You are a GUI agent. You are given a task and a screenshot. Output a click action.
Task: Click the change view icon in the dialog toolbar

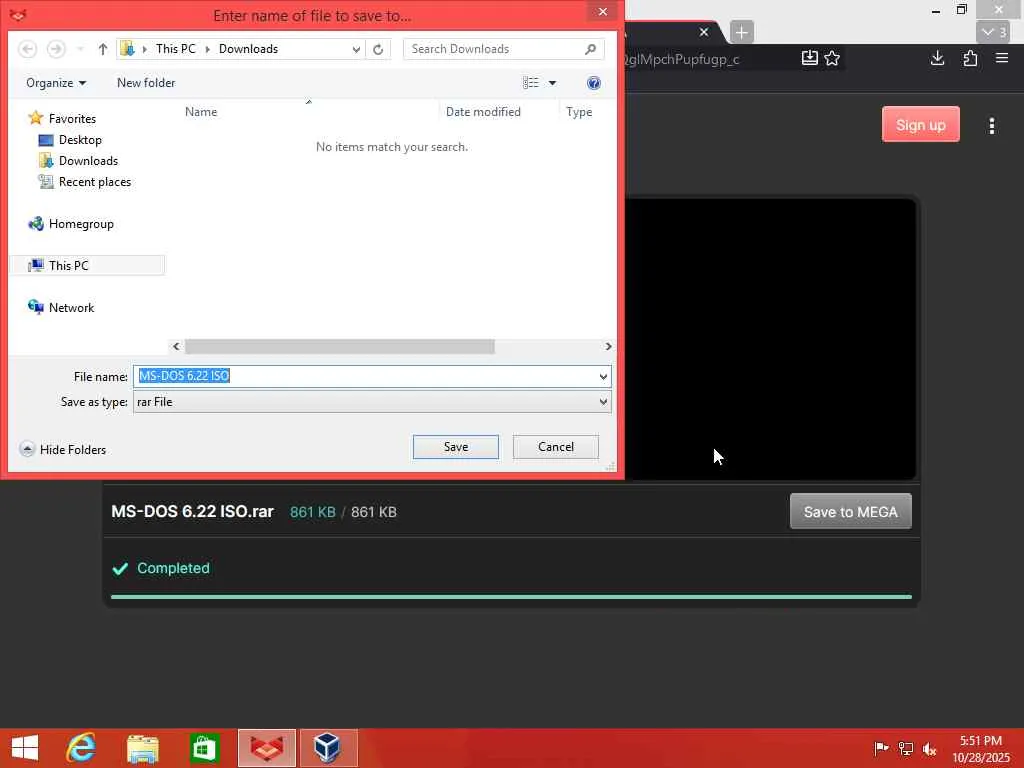[530, 83]
